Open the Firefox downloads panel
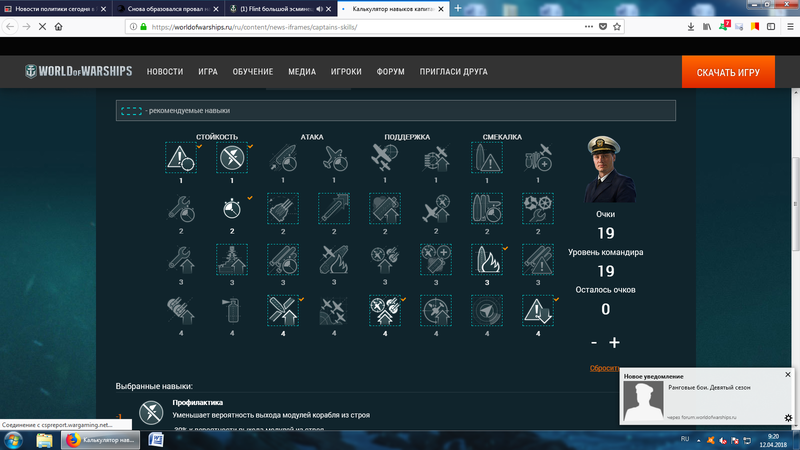This screenshot has width=800, height=450. coord(690,27)
